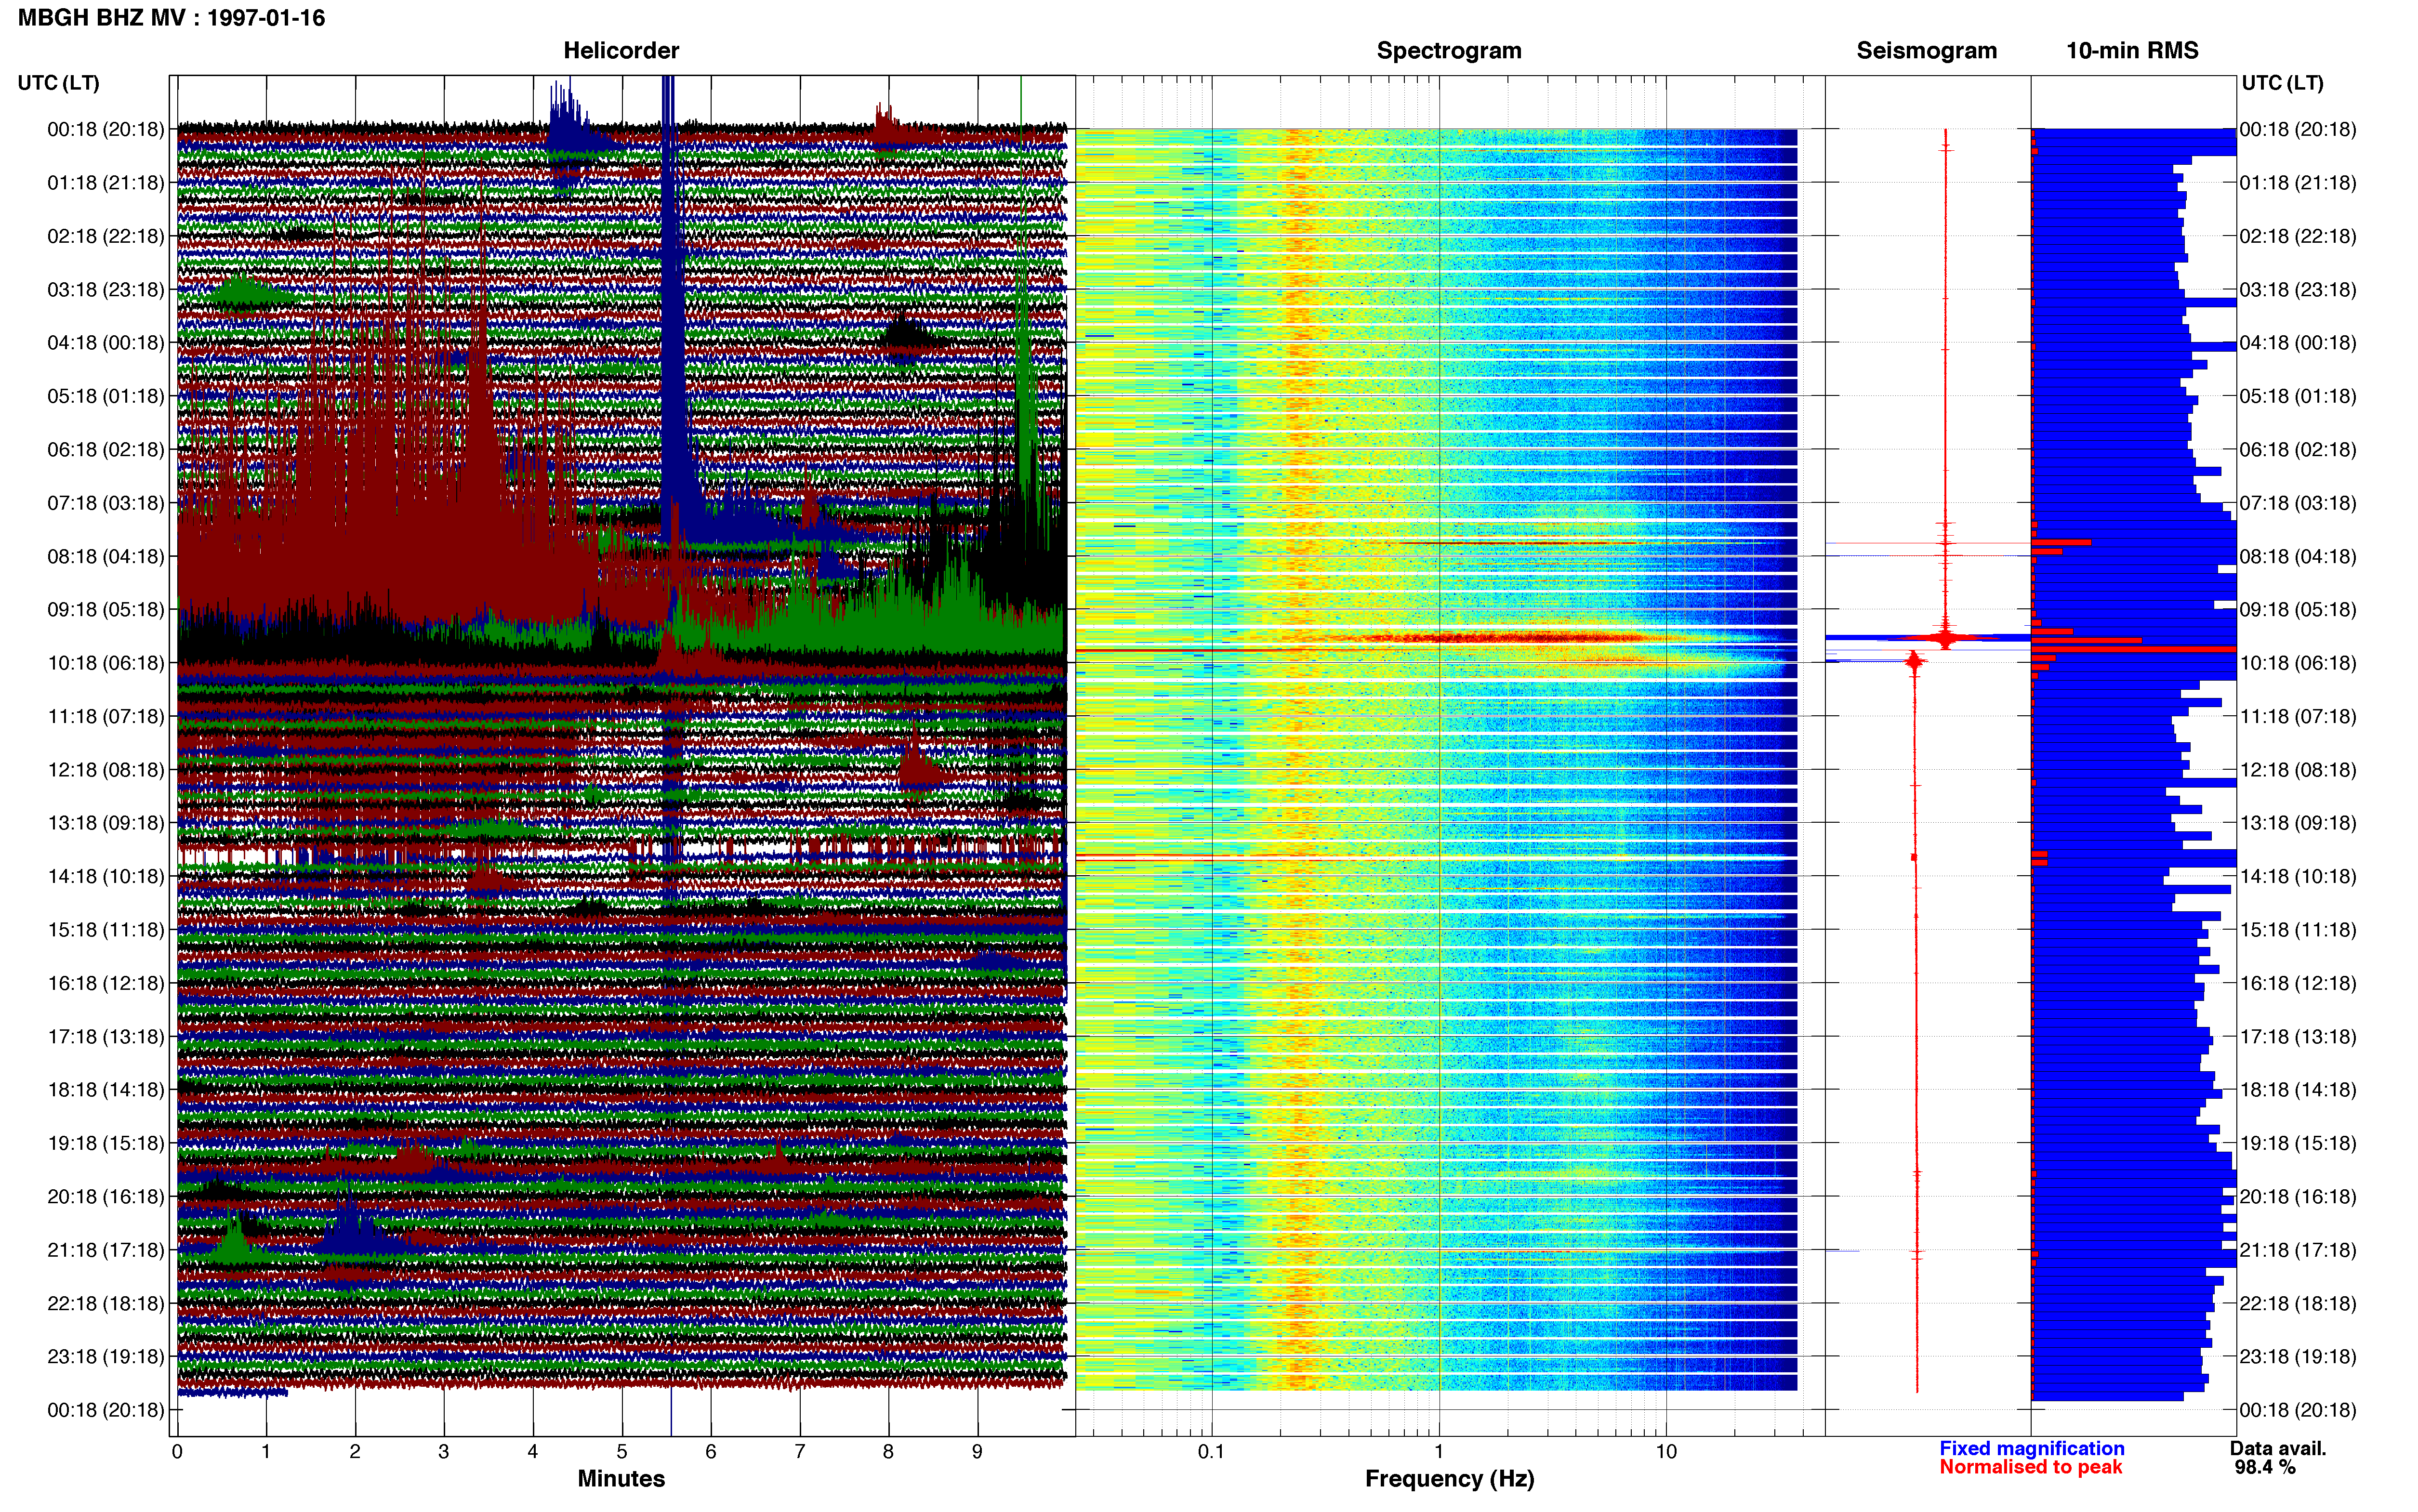This screenshot has width=2418, height=1512.
Task: Click the Fixed magnification legend text
Action: (2031, 1448)
